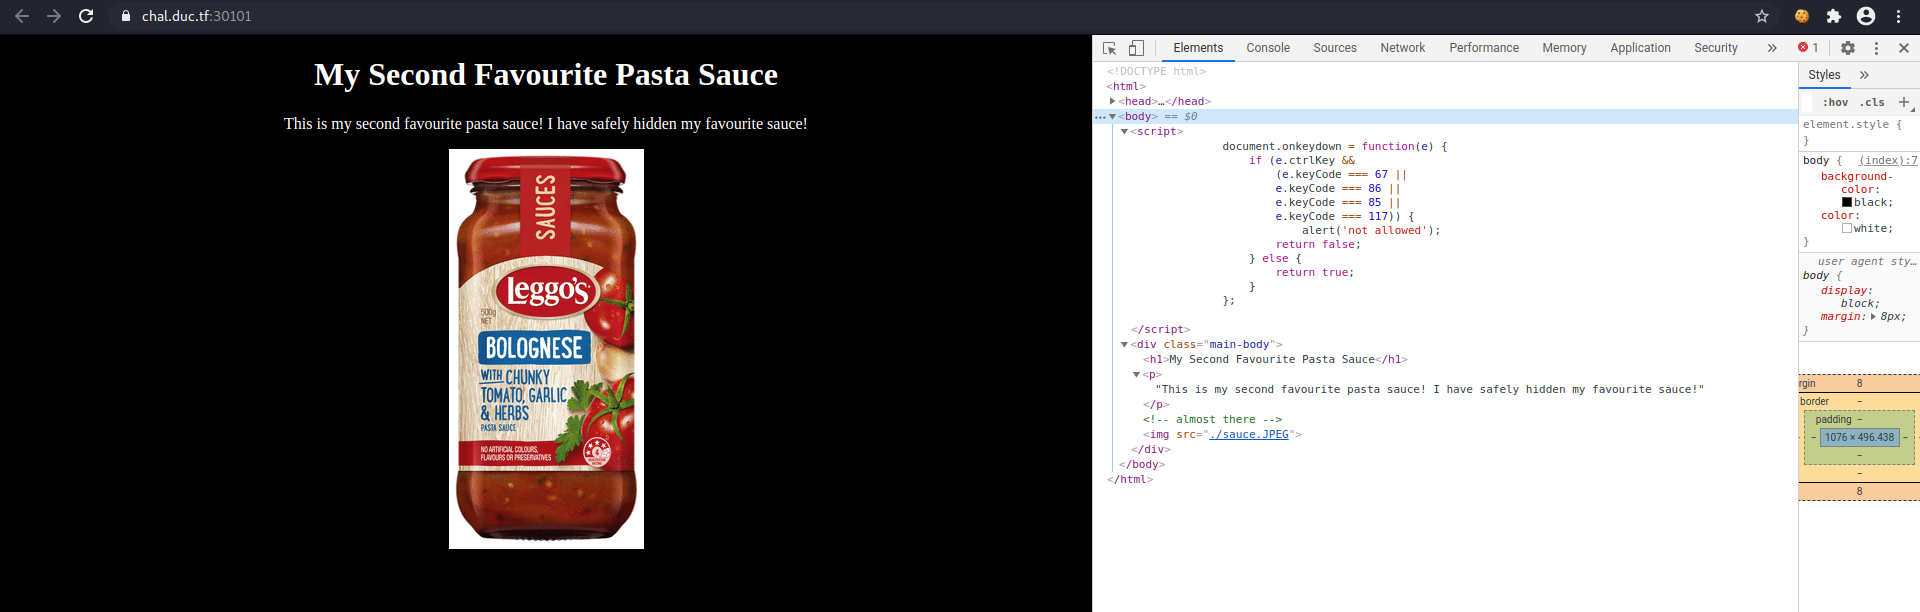Activate the inspect element picker

tap(1109, 48)
